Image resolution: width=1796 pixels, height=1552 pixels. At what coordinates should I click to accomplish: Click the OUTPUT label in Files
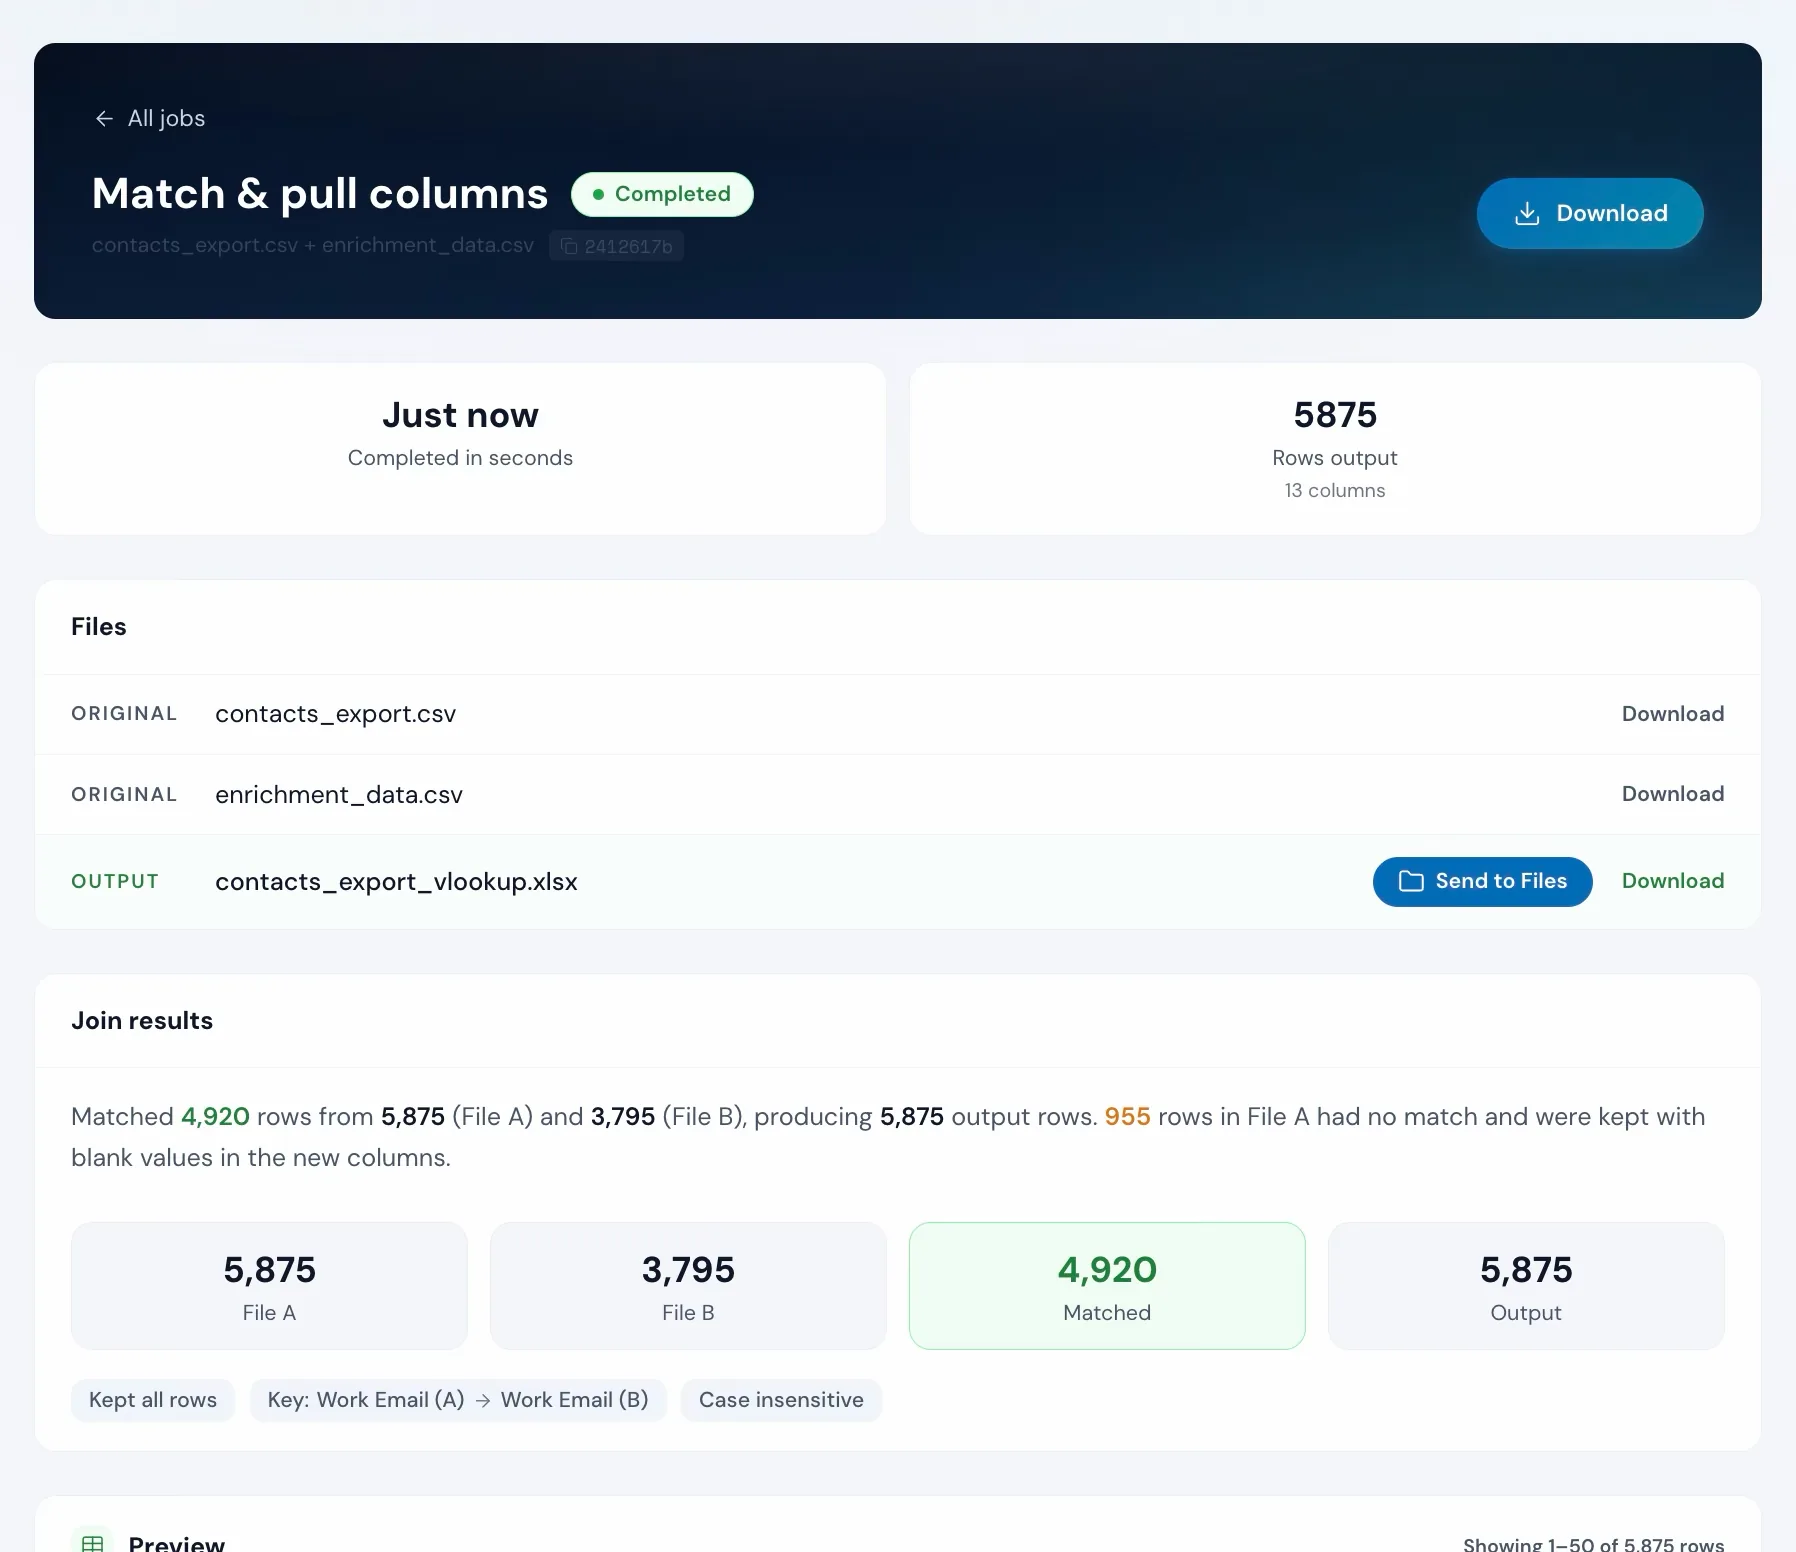point(115,881)
